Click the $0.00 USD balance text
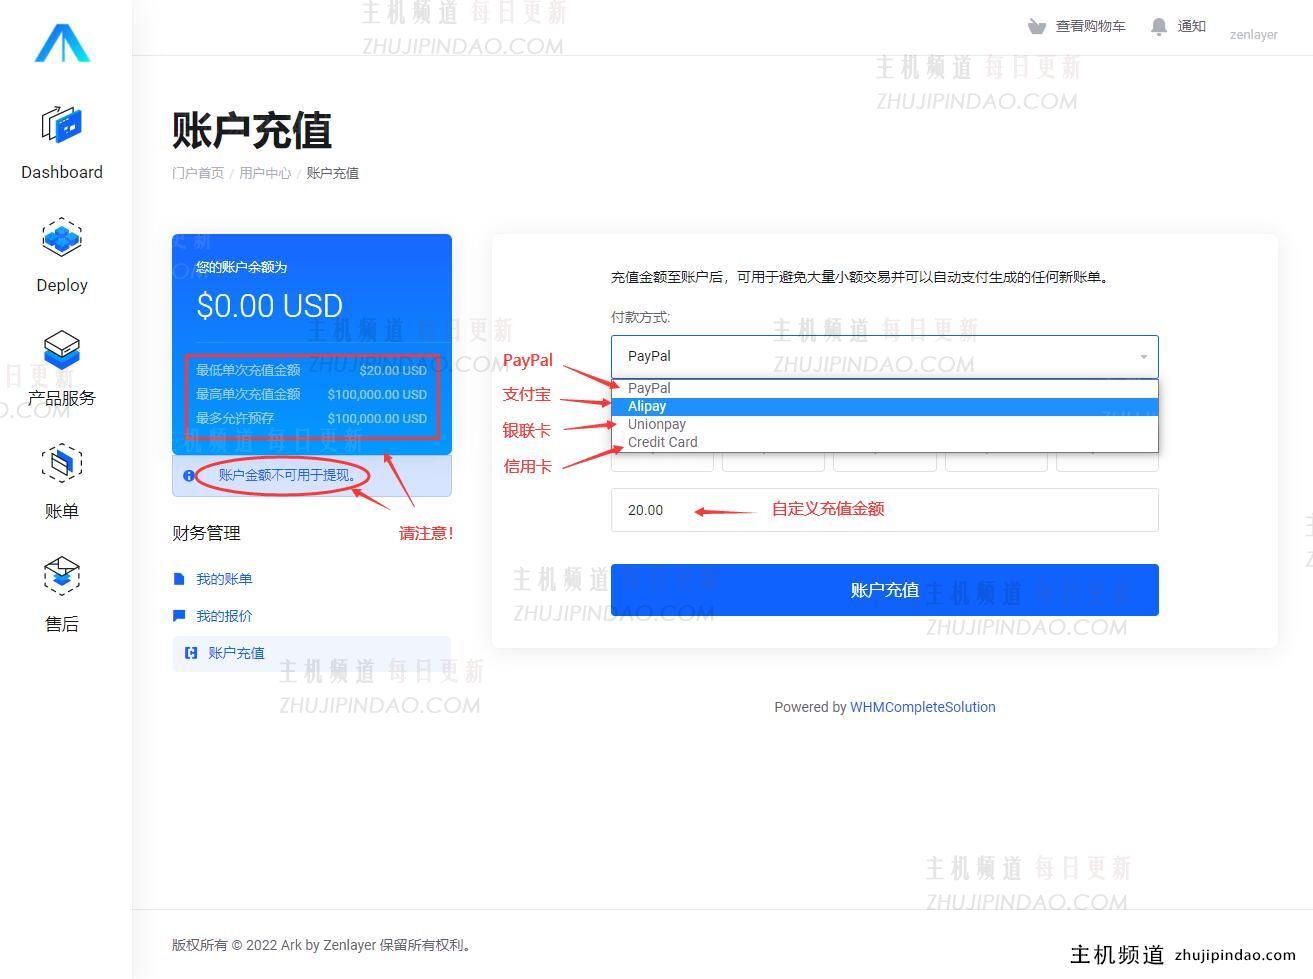 [270, 306]
